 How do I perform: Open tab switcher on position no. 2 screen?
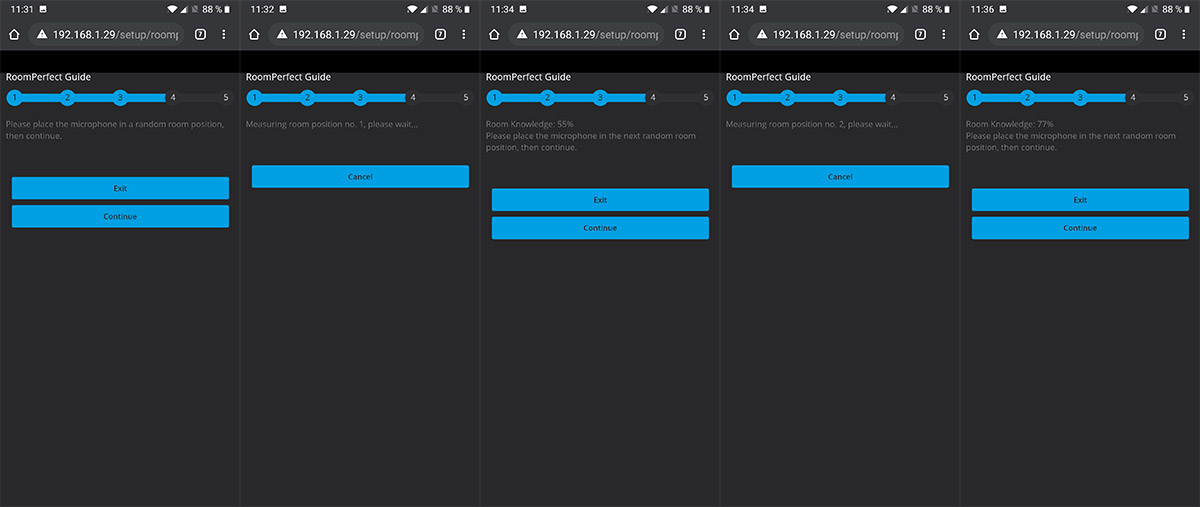click(920, 34)
